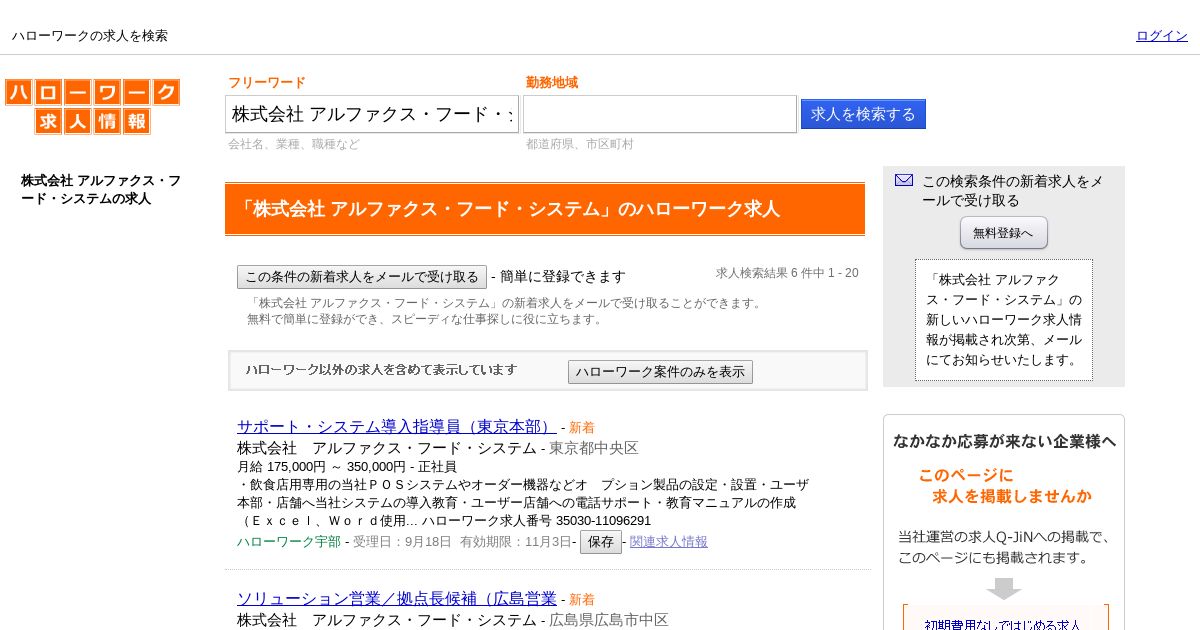Click the 求人検索結果 6 件中 1 - 20 text
This screenshot has width=1200, height=630.
click(x=787, y=273)
